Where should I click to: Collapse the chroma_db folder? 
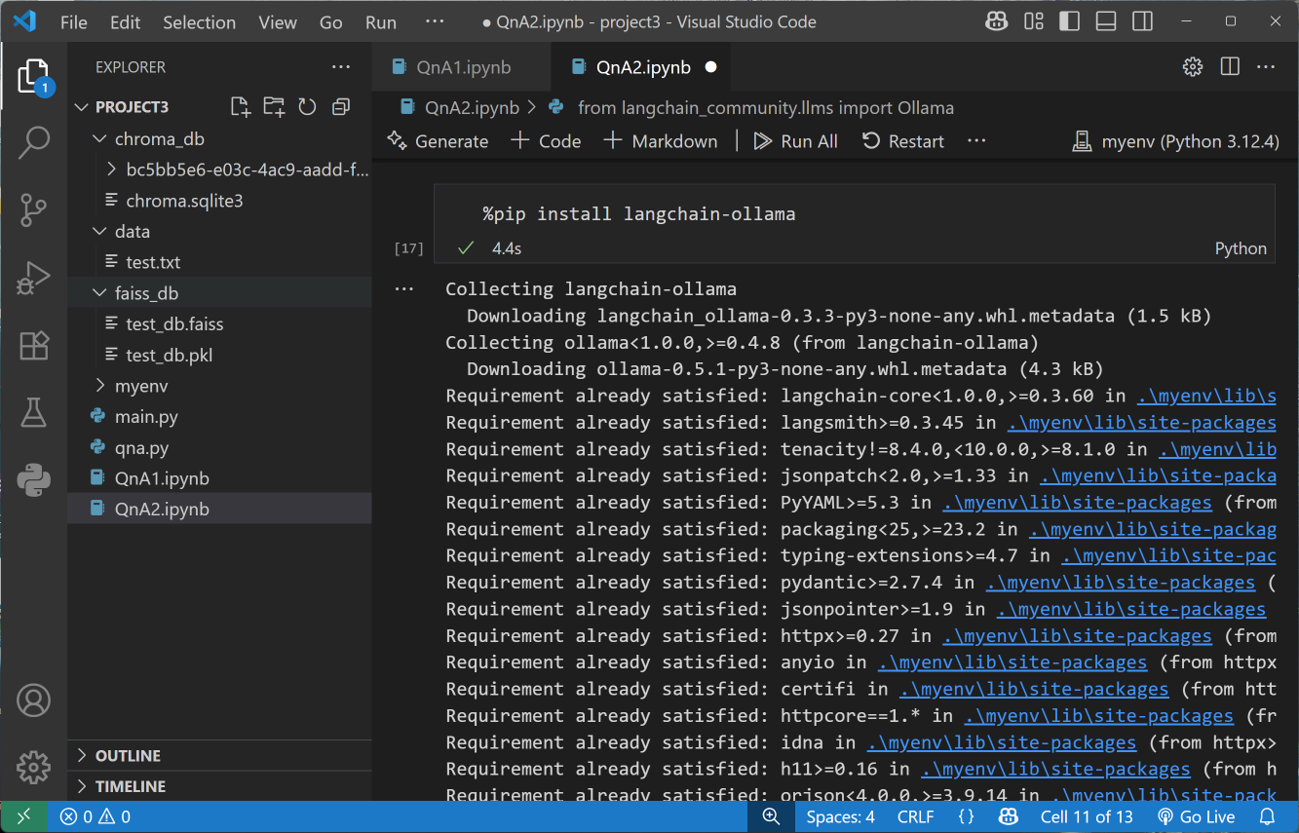(x=99, y=139)
